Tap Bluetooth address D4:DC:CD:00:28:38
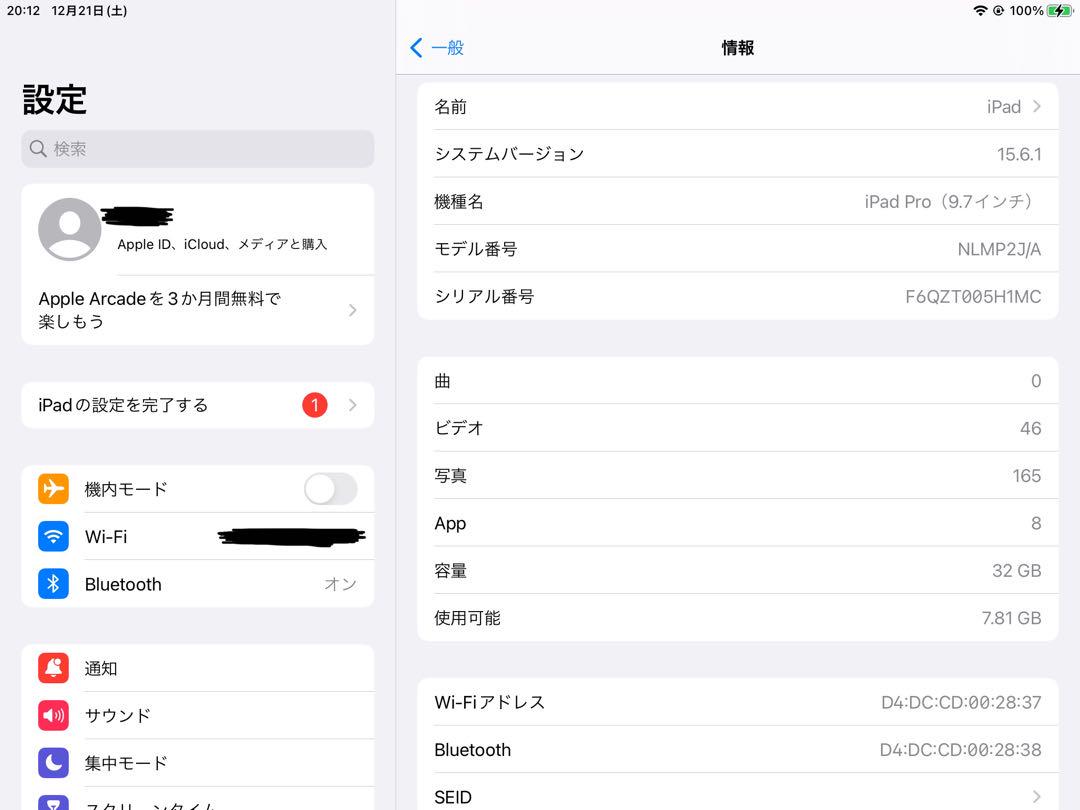 tap(961, 749)
